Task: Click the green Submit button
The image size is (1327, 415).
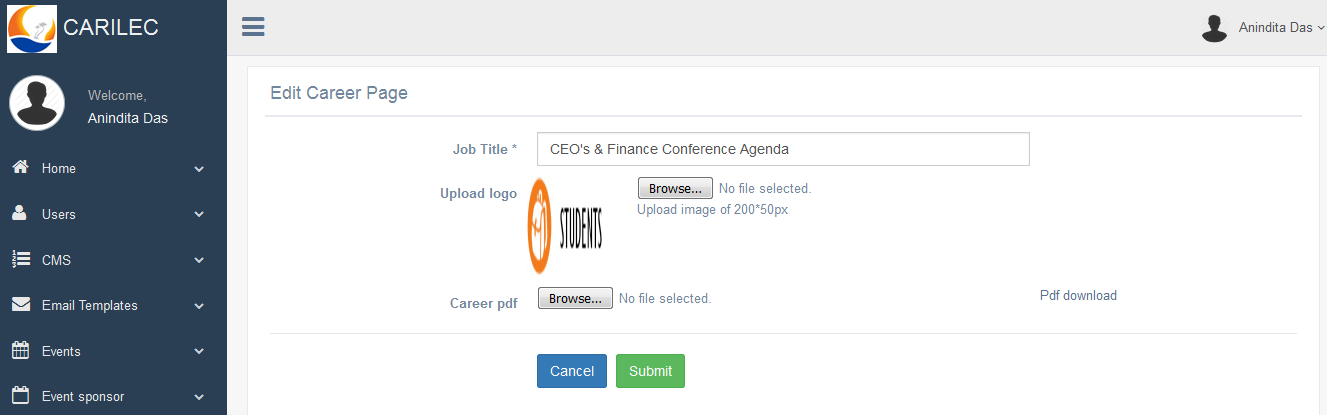Action: (x=650, y=371)
